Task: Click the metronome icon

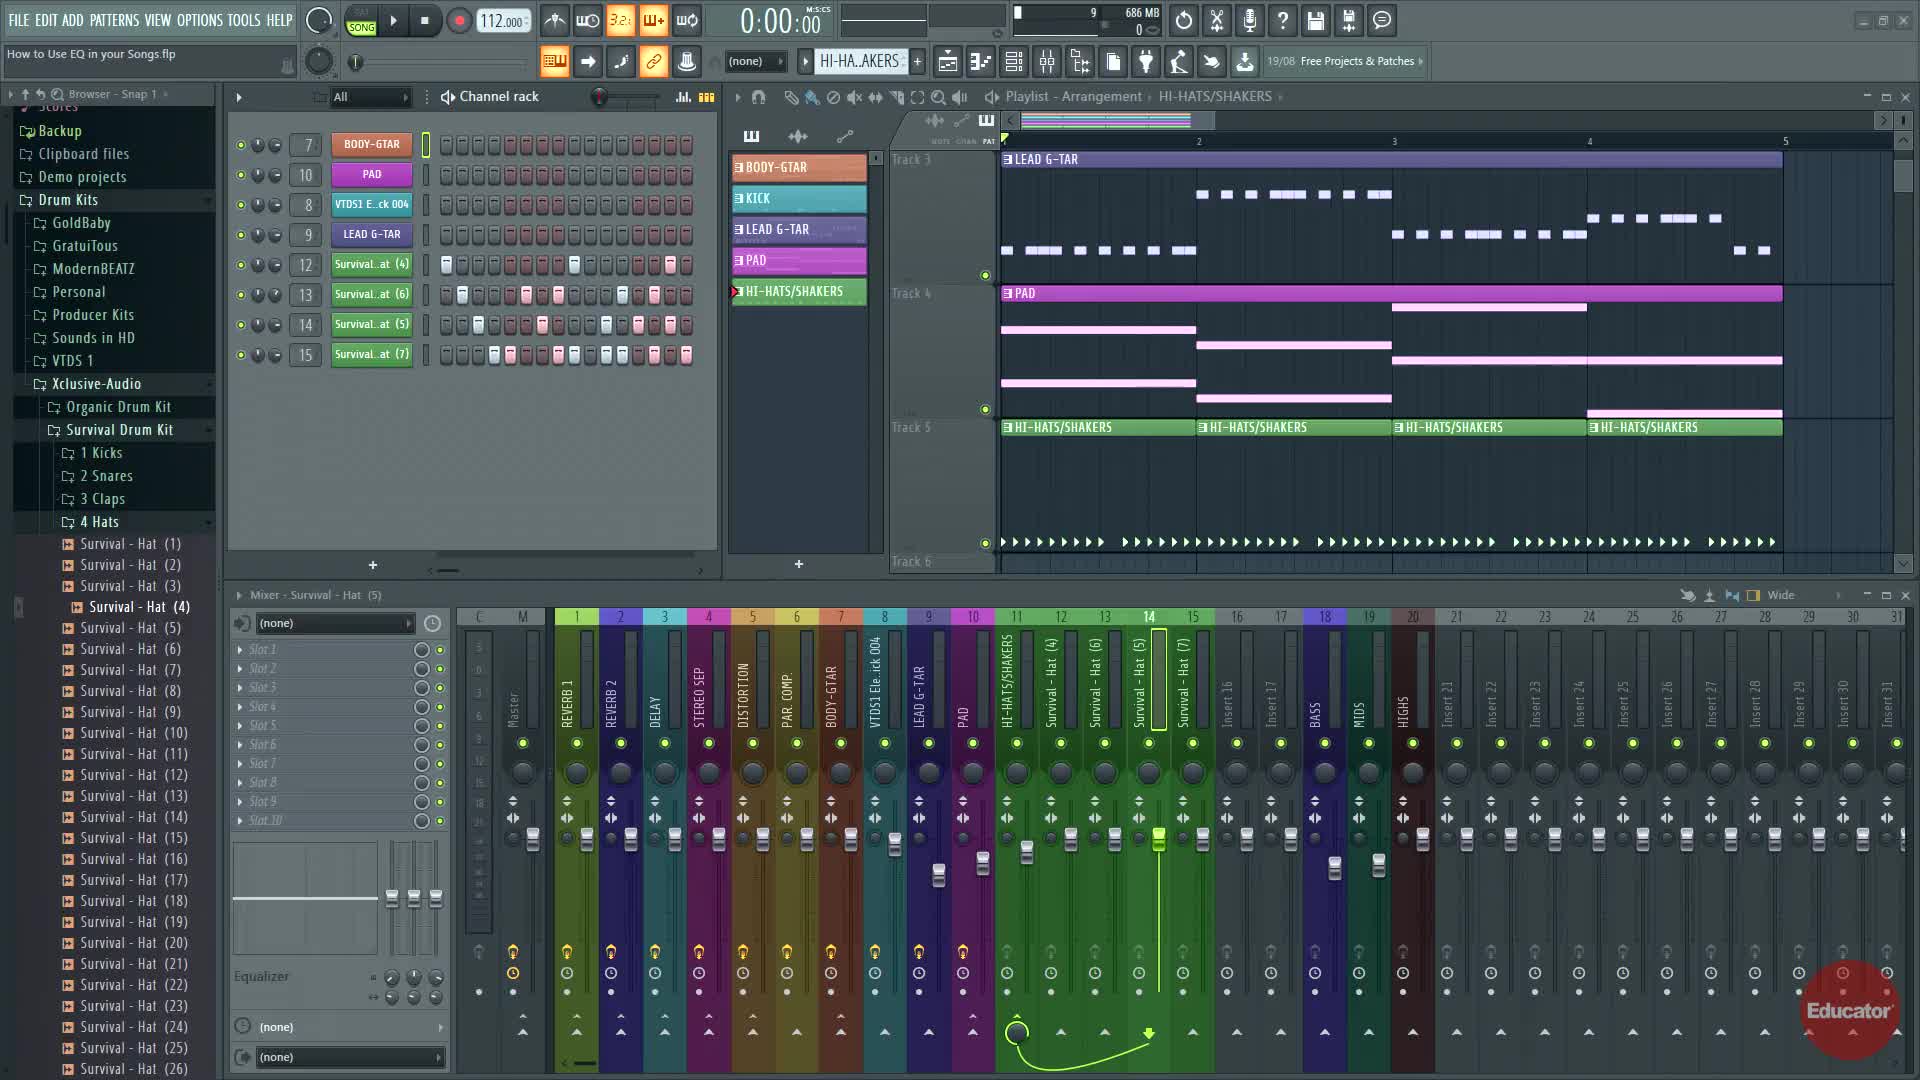Action: pos(554,20)
